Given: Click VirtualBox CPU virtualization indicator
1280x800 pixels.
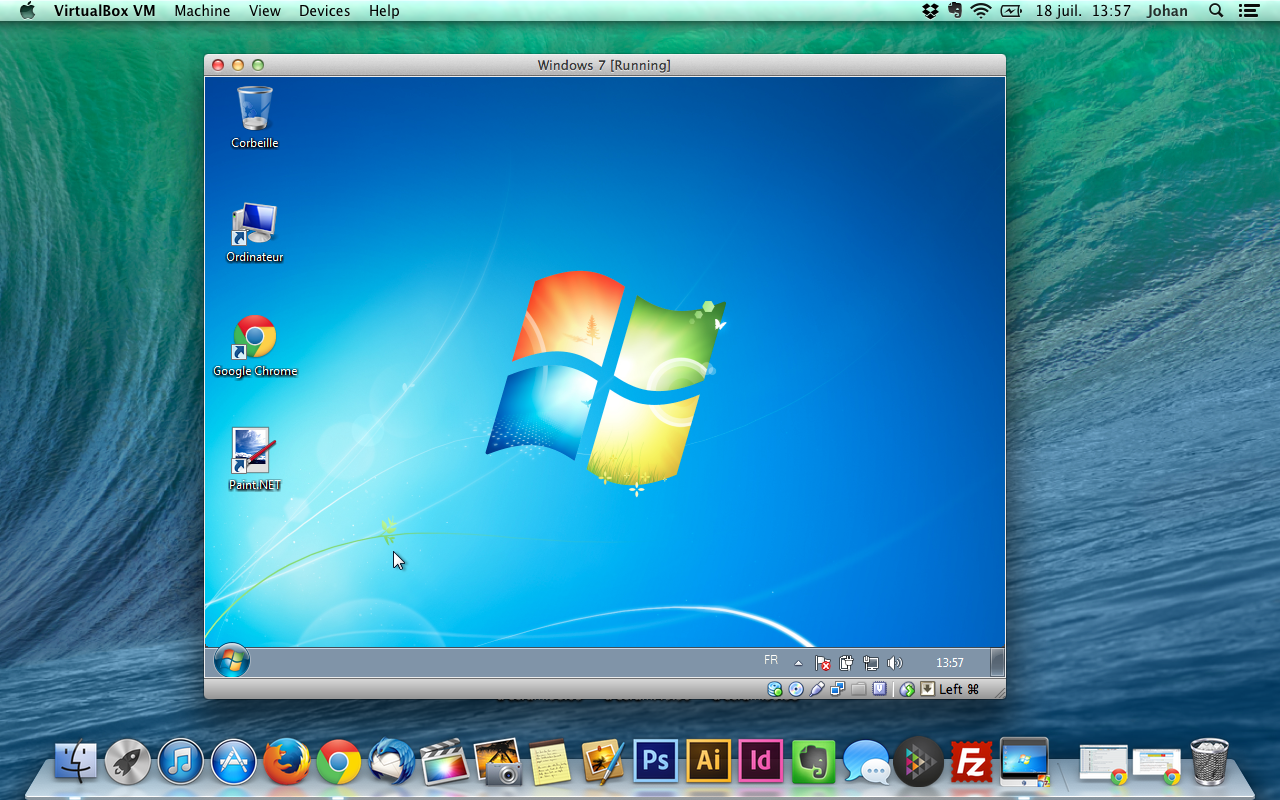Looking at the screenshot, I should [880, 689].
